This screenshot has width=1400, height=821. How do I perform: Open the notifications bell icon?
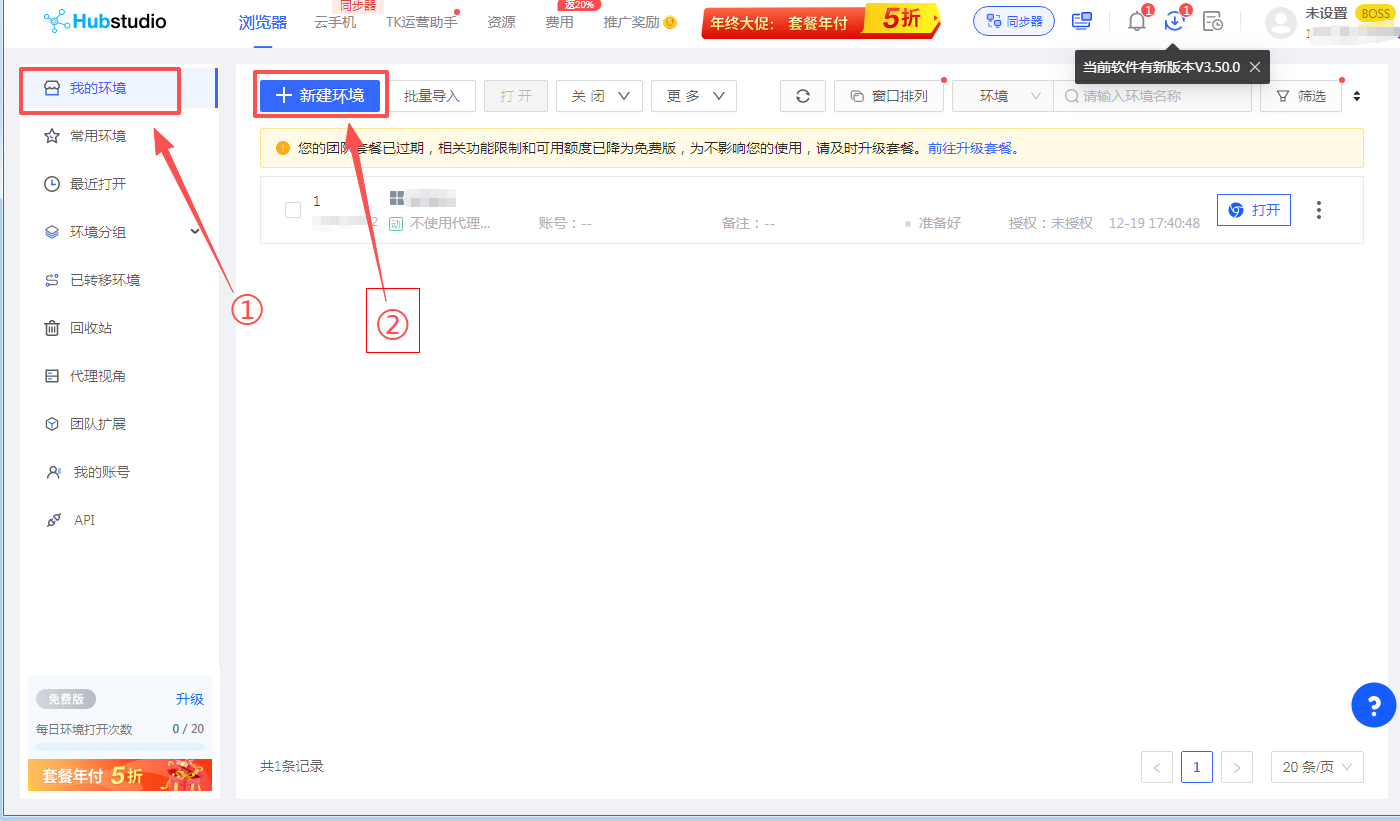click(1136, 20)
